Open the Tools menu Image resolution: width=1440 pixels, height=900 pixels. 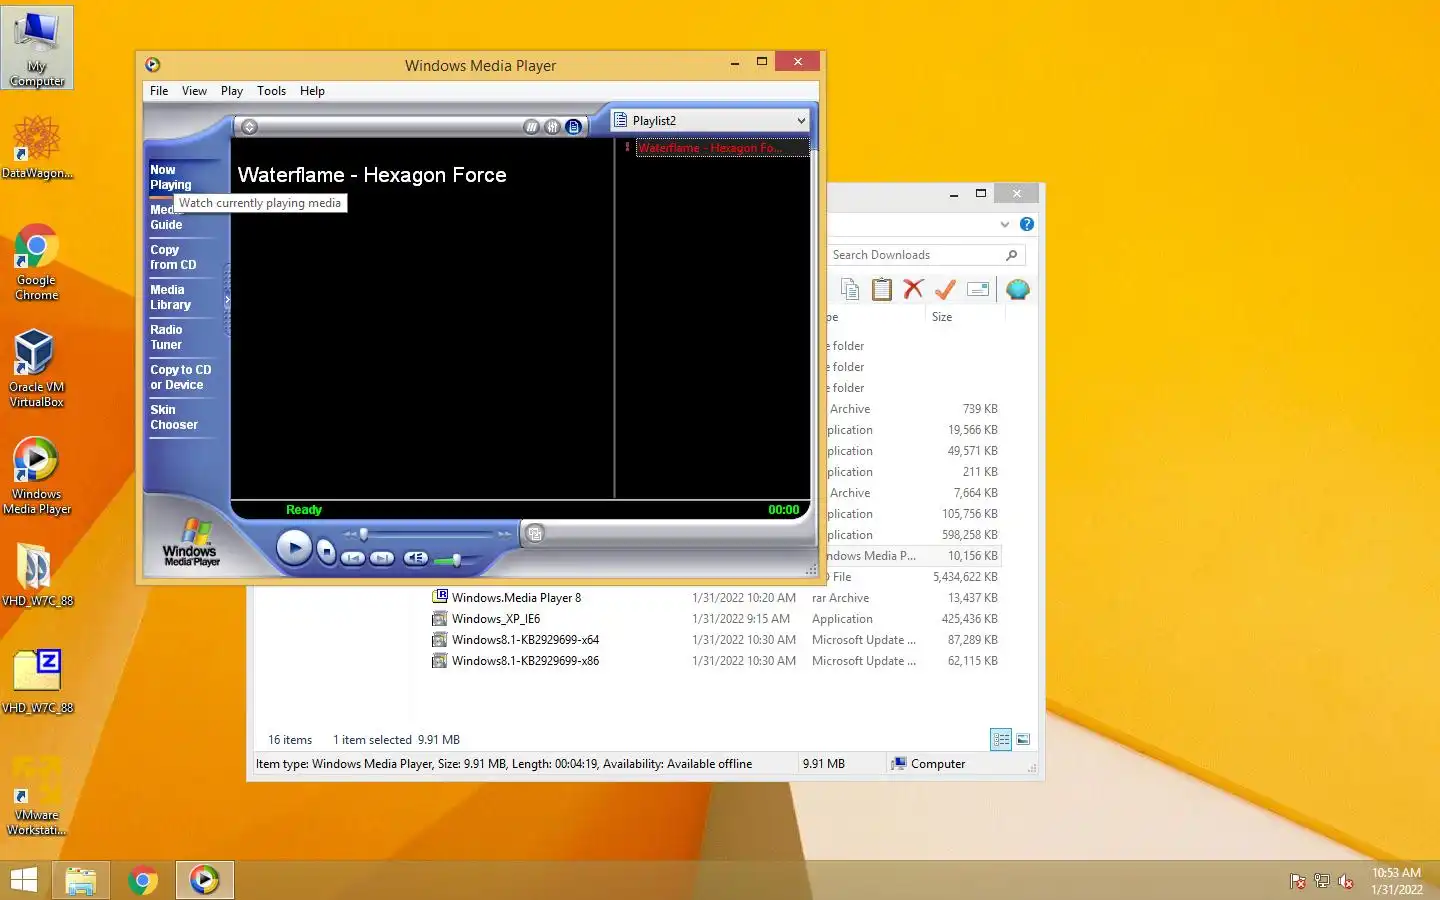(x=271, y=91)
